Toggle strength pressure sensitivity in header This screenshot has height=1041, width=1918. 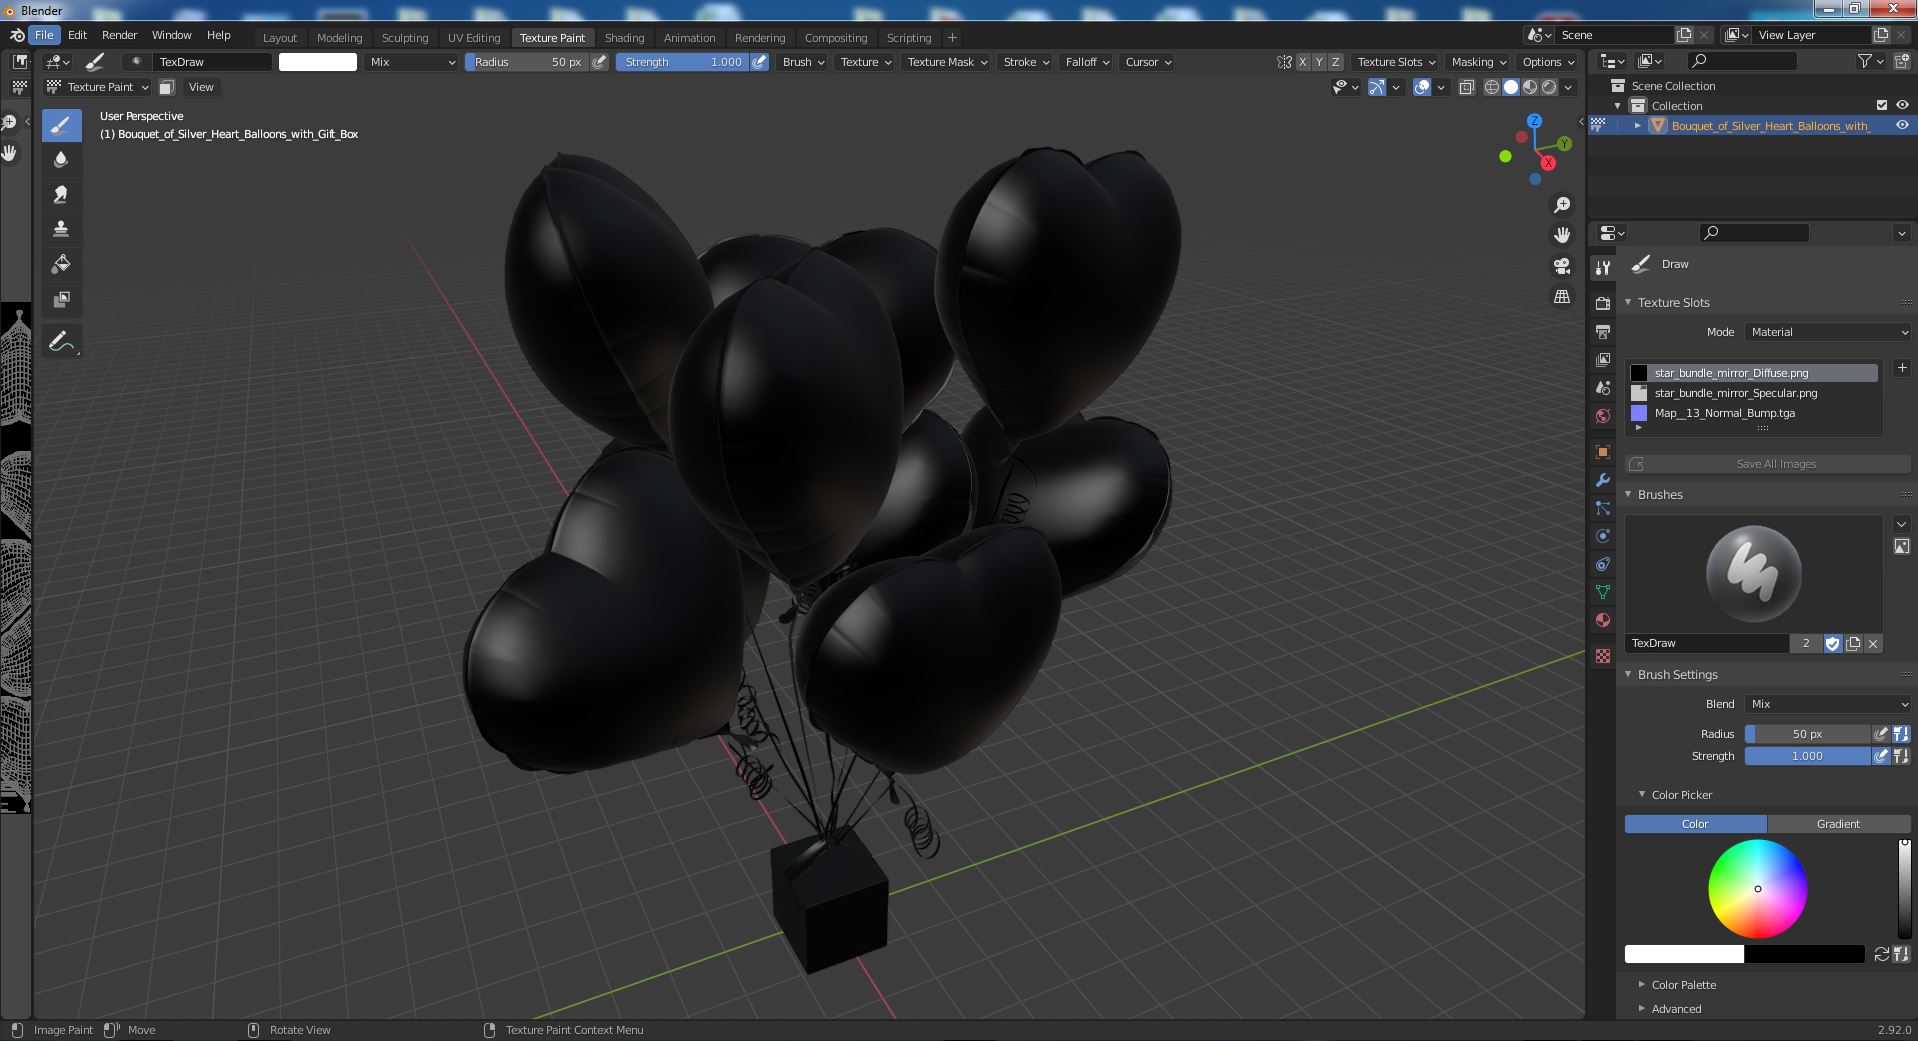(760, 62)
